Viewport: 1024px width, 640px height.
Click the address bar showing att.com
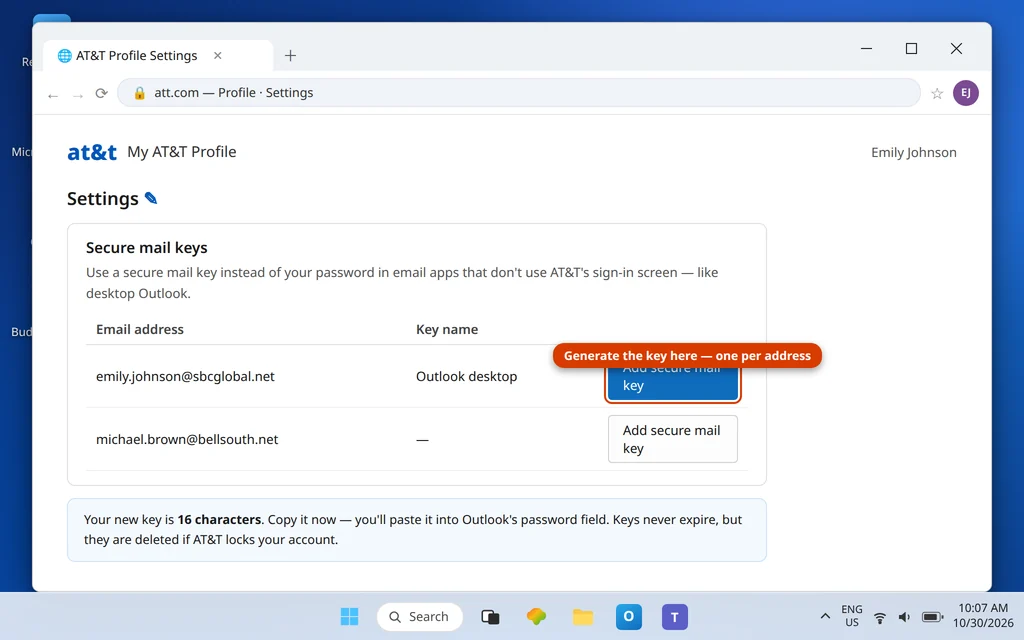click(x=519, y=93)
